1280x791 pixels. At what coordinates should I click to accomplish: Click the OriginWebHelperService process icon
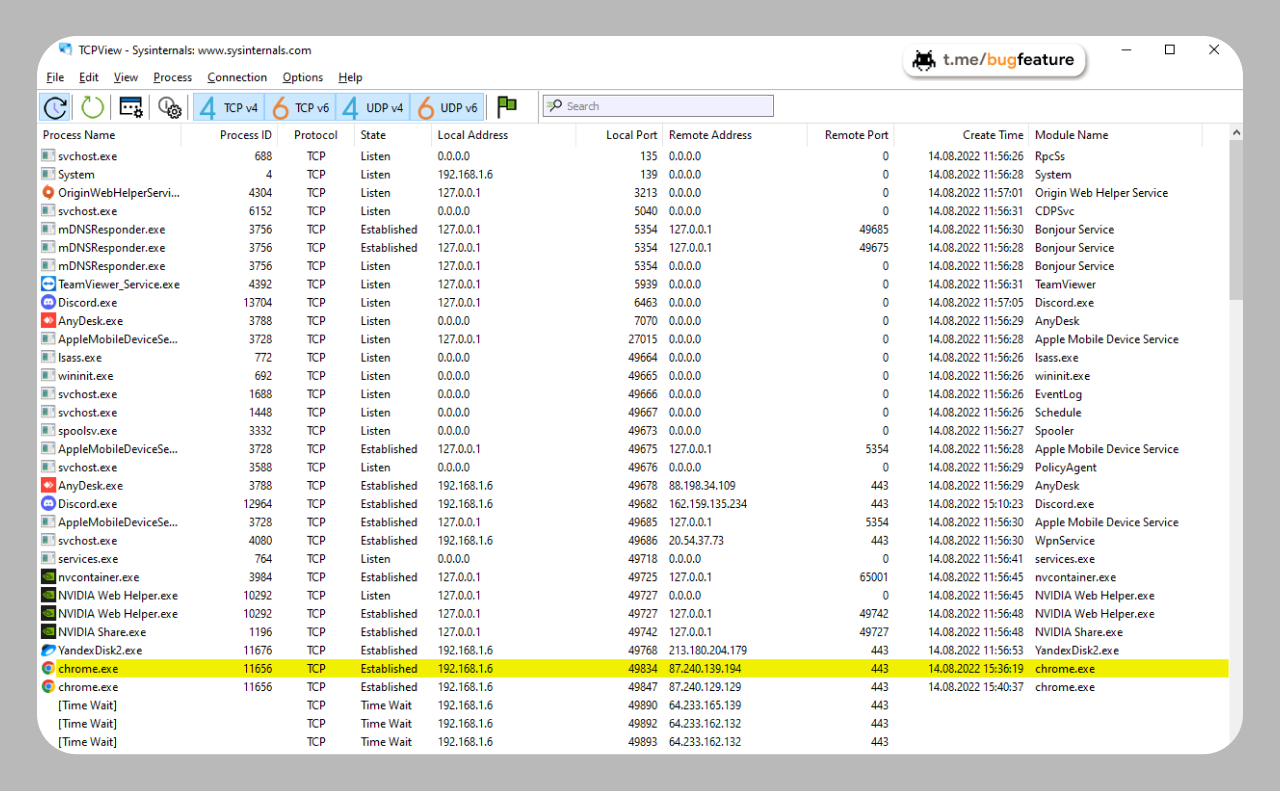48,193
